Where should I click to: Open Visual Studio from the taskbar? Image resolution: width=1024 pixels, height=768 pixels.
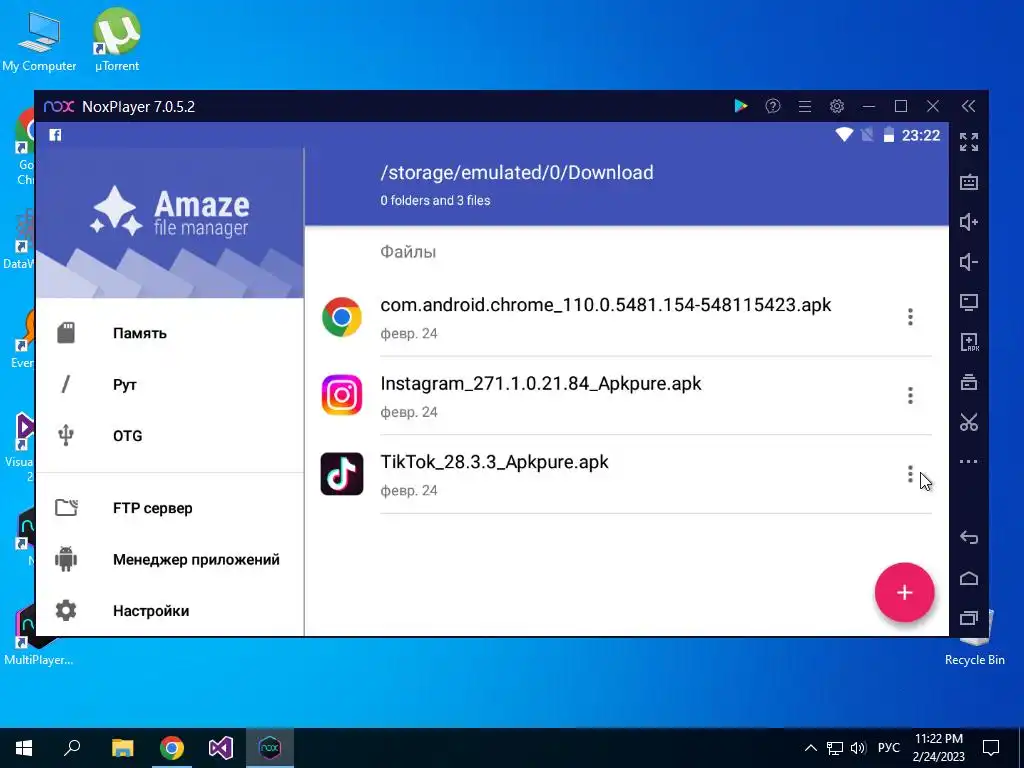coord(221,748)
